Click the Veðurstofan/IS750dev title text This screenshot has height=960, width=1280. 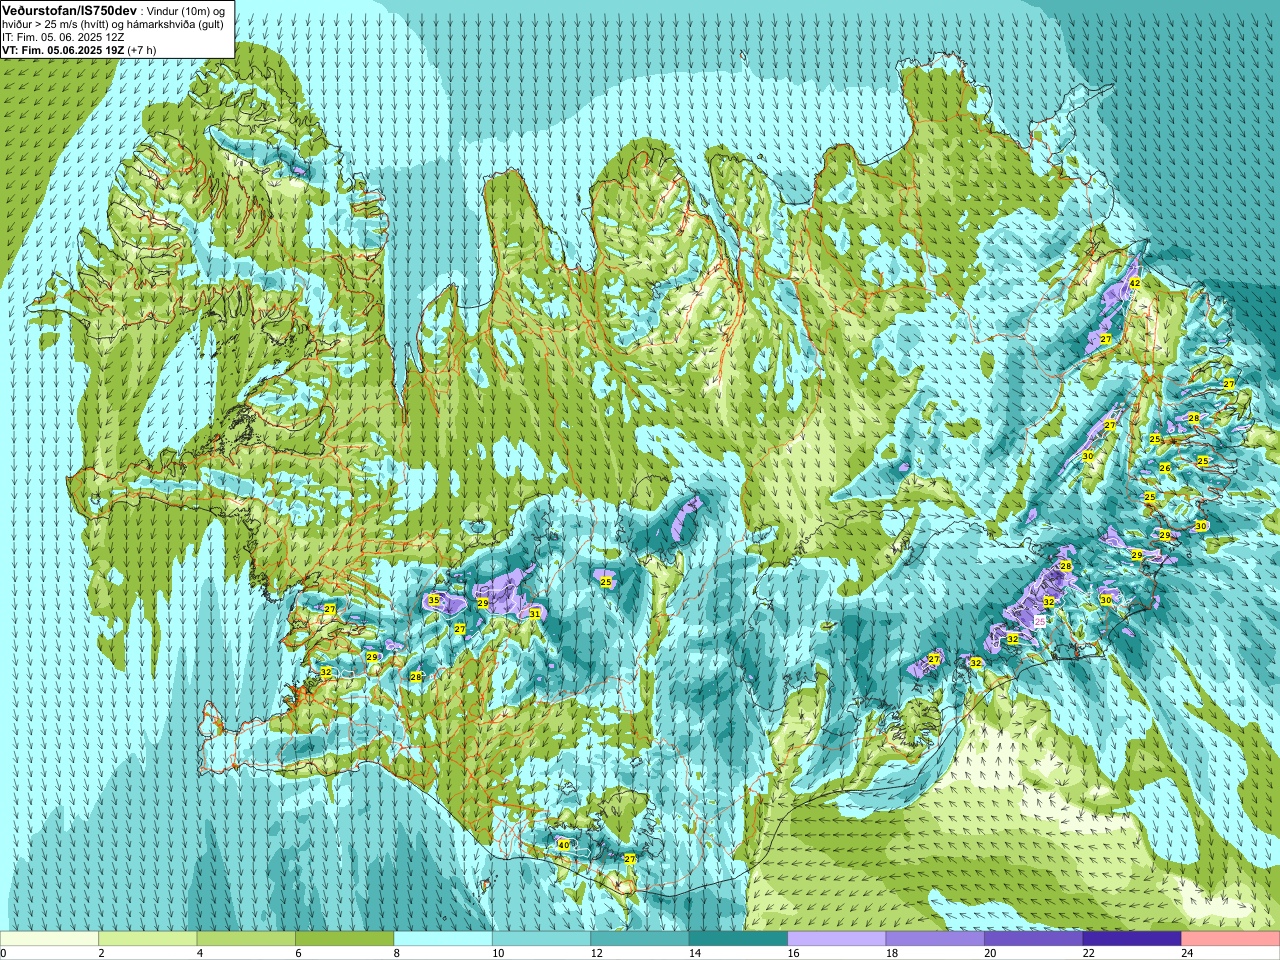point(69,9)
